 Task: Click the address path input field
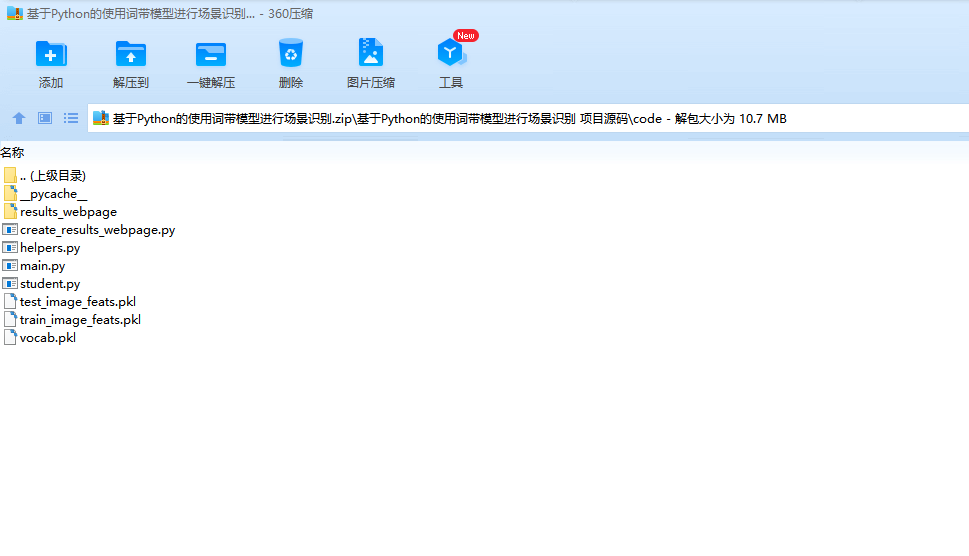click(x=528, y=118)
